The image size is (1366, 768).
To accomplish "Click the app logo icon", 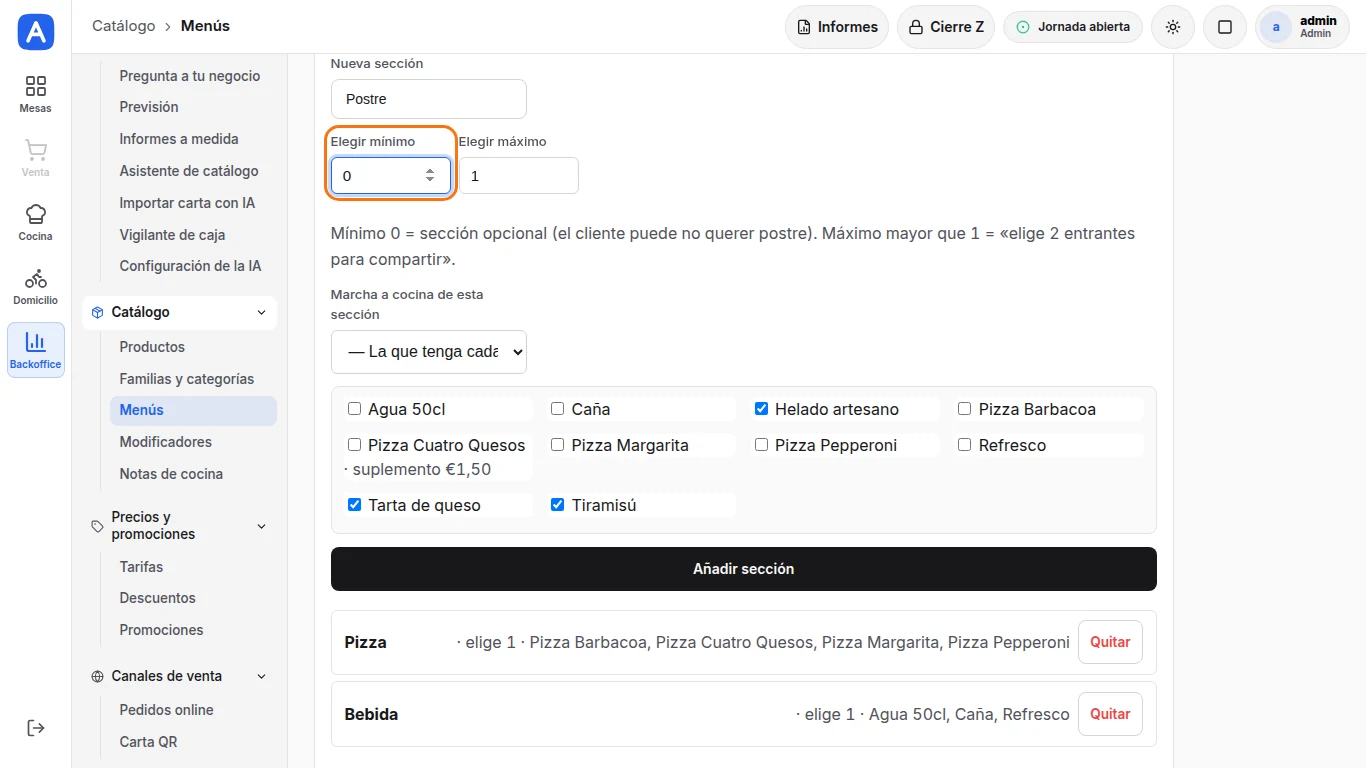I will click(35, 32).
